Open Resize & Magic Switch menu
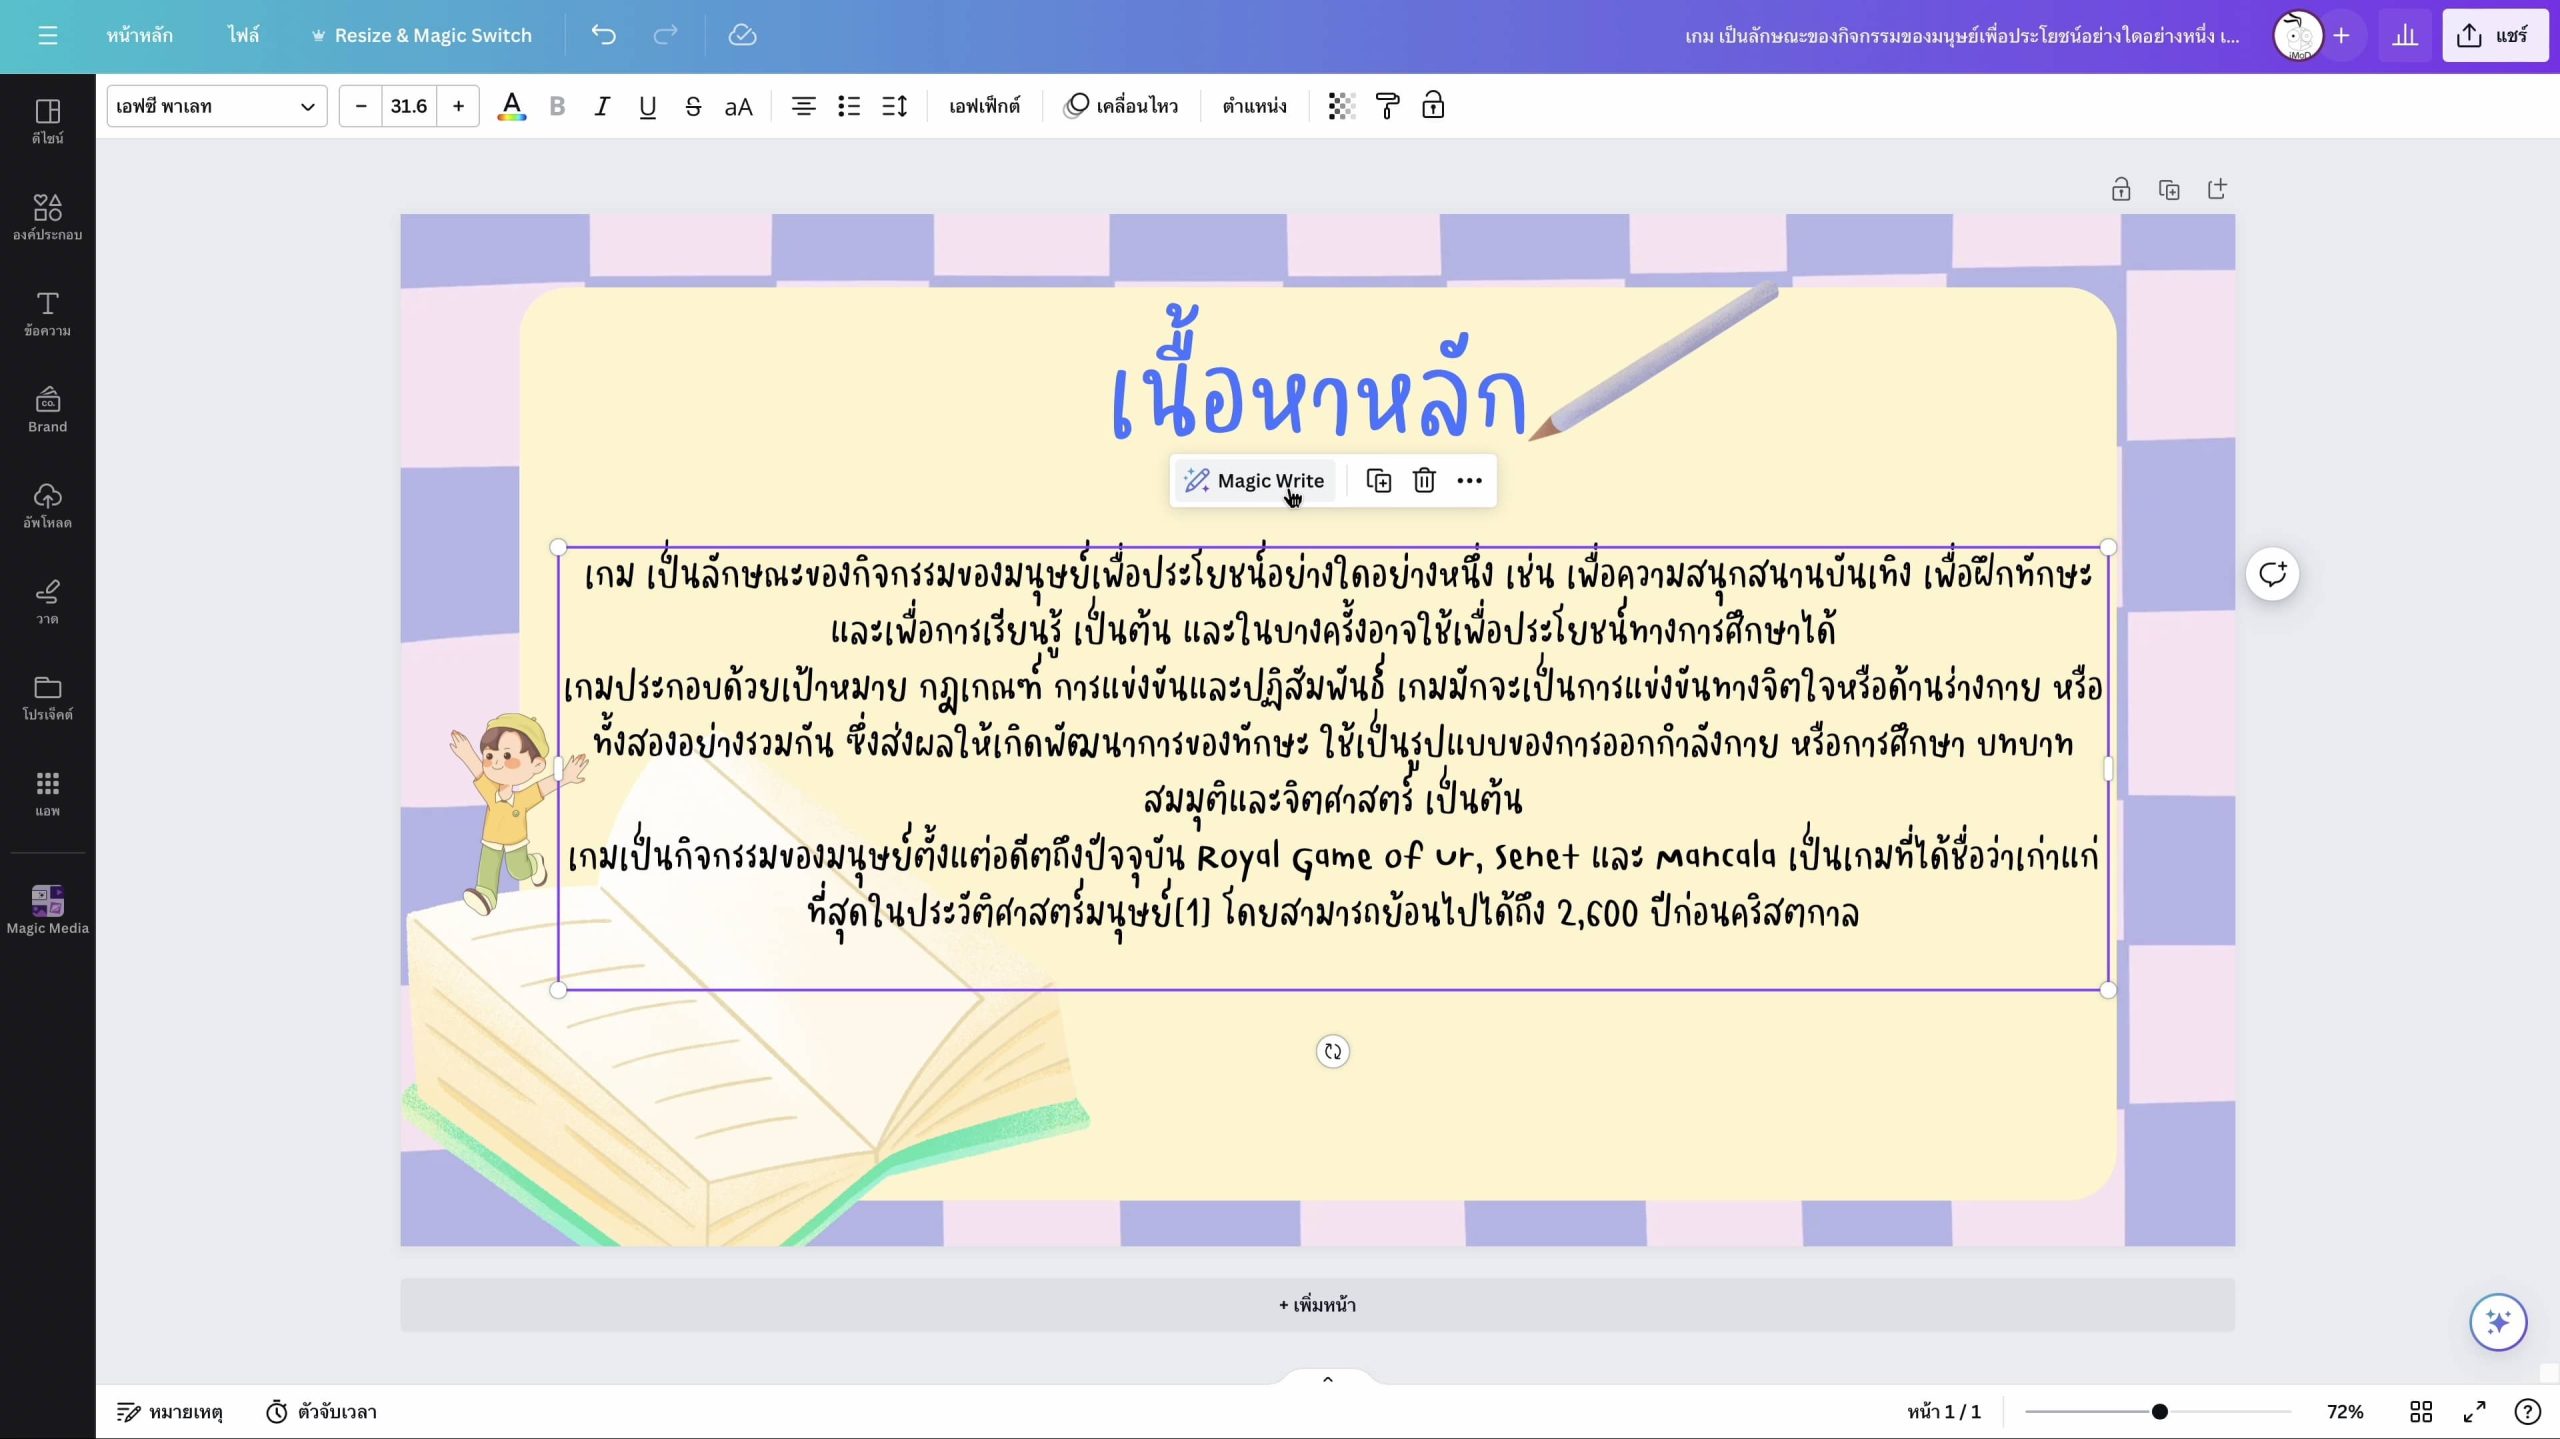 pos(421,35)
